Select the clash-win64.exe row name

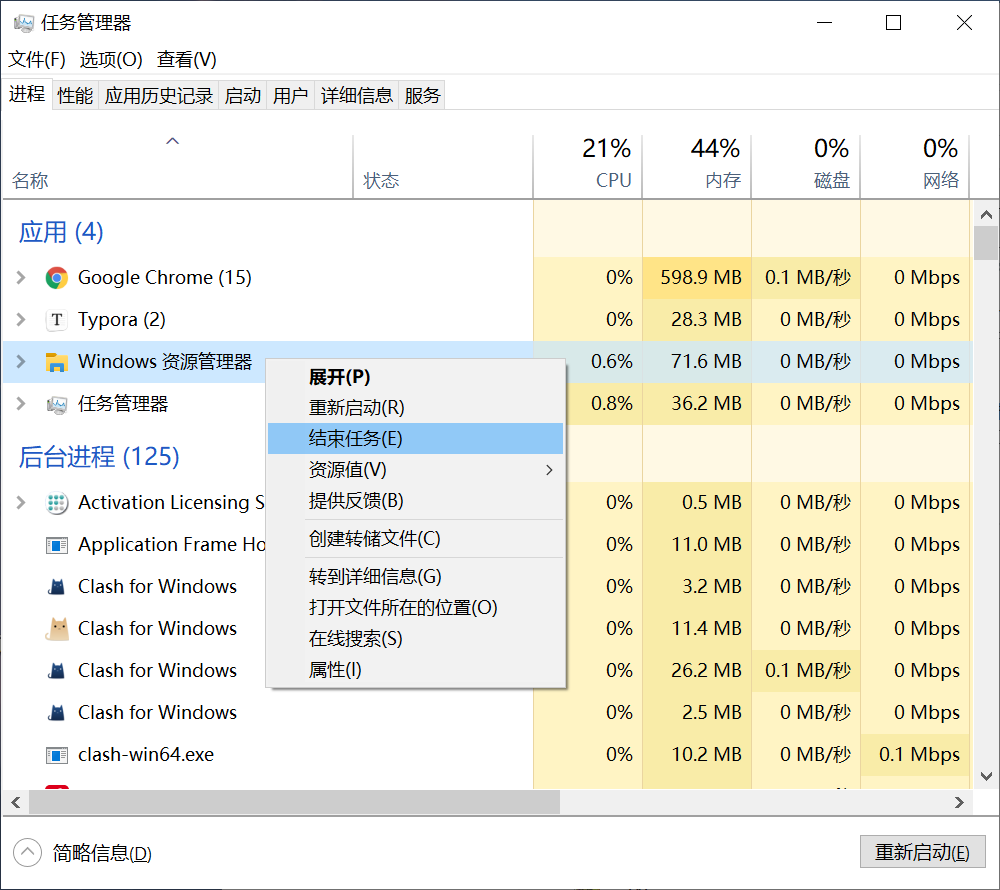[x=145, y=755]
